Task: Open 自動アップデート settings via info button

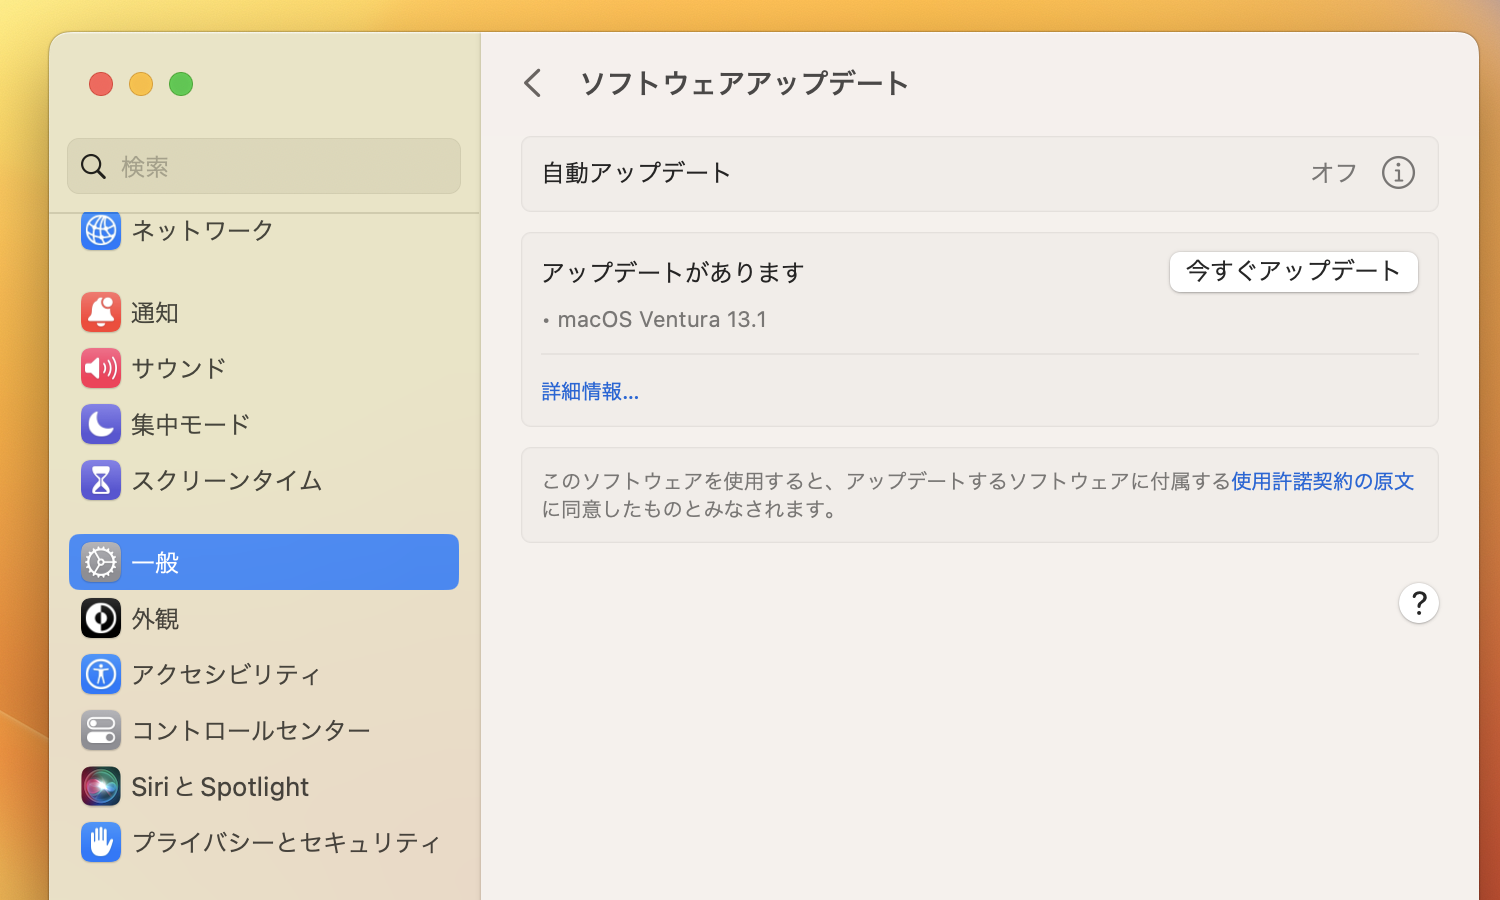Action: click(1397, 172)
